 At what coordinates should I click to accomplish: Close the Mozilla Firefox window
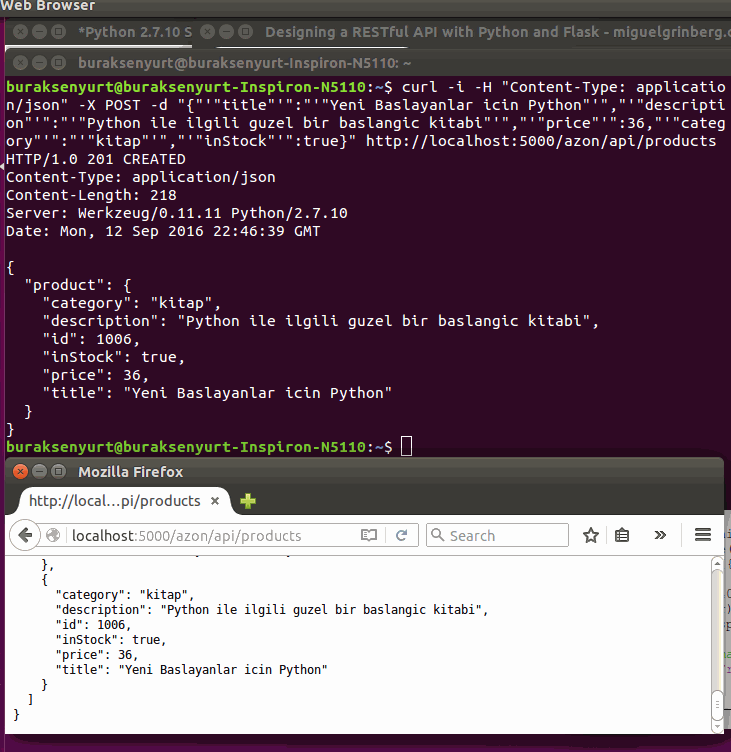click(20, 472)
